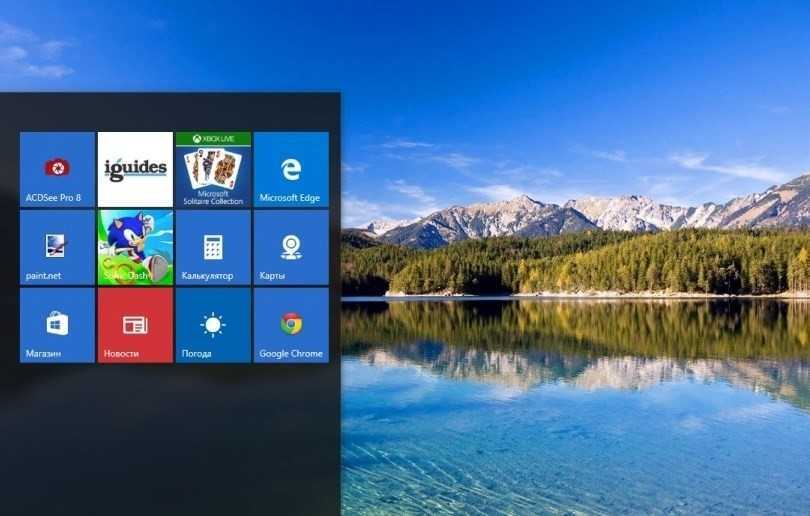810x516 pixels.
Task: Launch the Калькулятор calculator icon
Action: coord(213,246)
